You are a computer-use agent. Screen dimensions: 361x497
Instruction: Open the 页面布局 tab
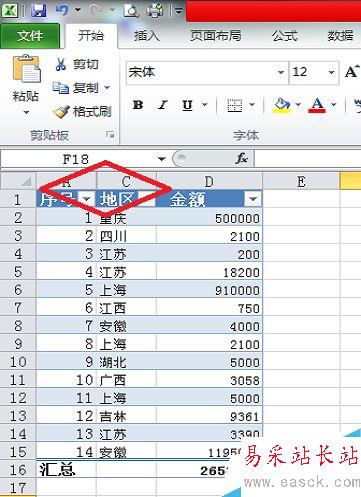point(216,36)
